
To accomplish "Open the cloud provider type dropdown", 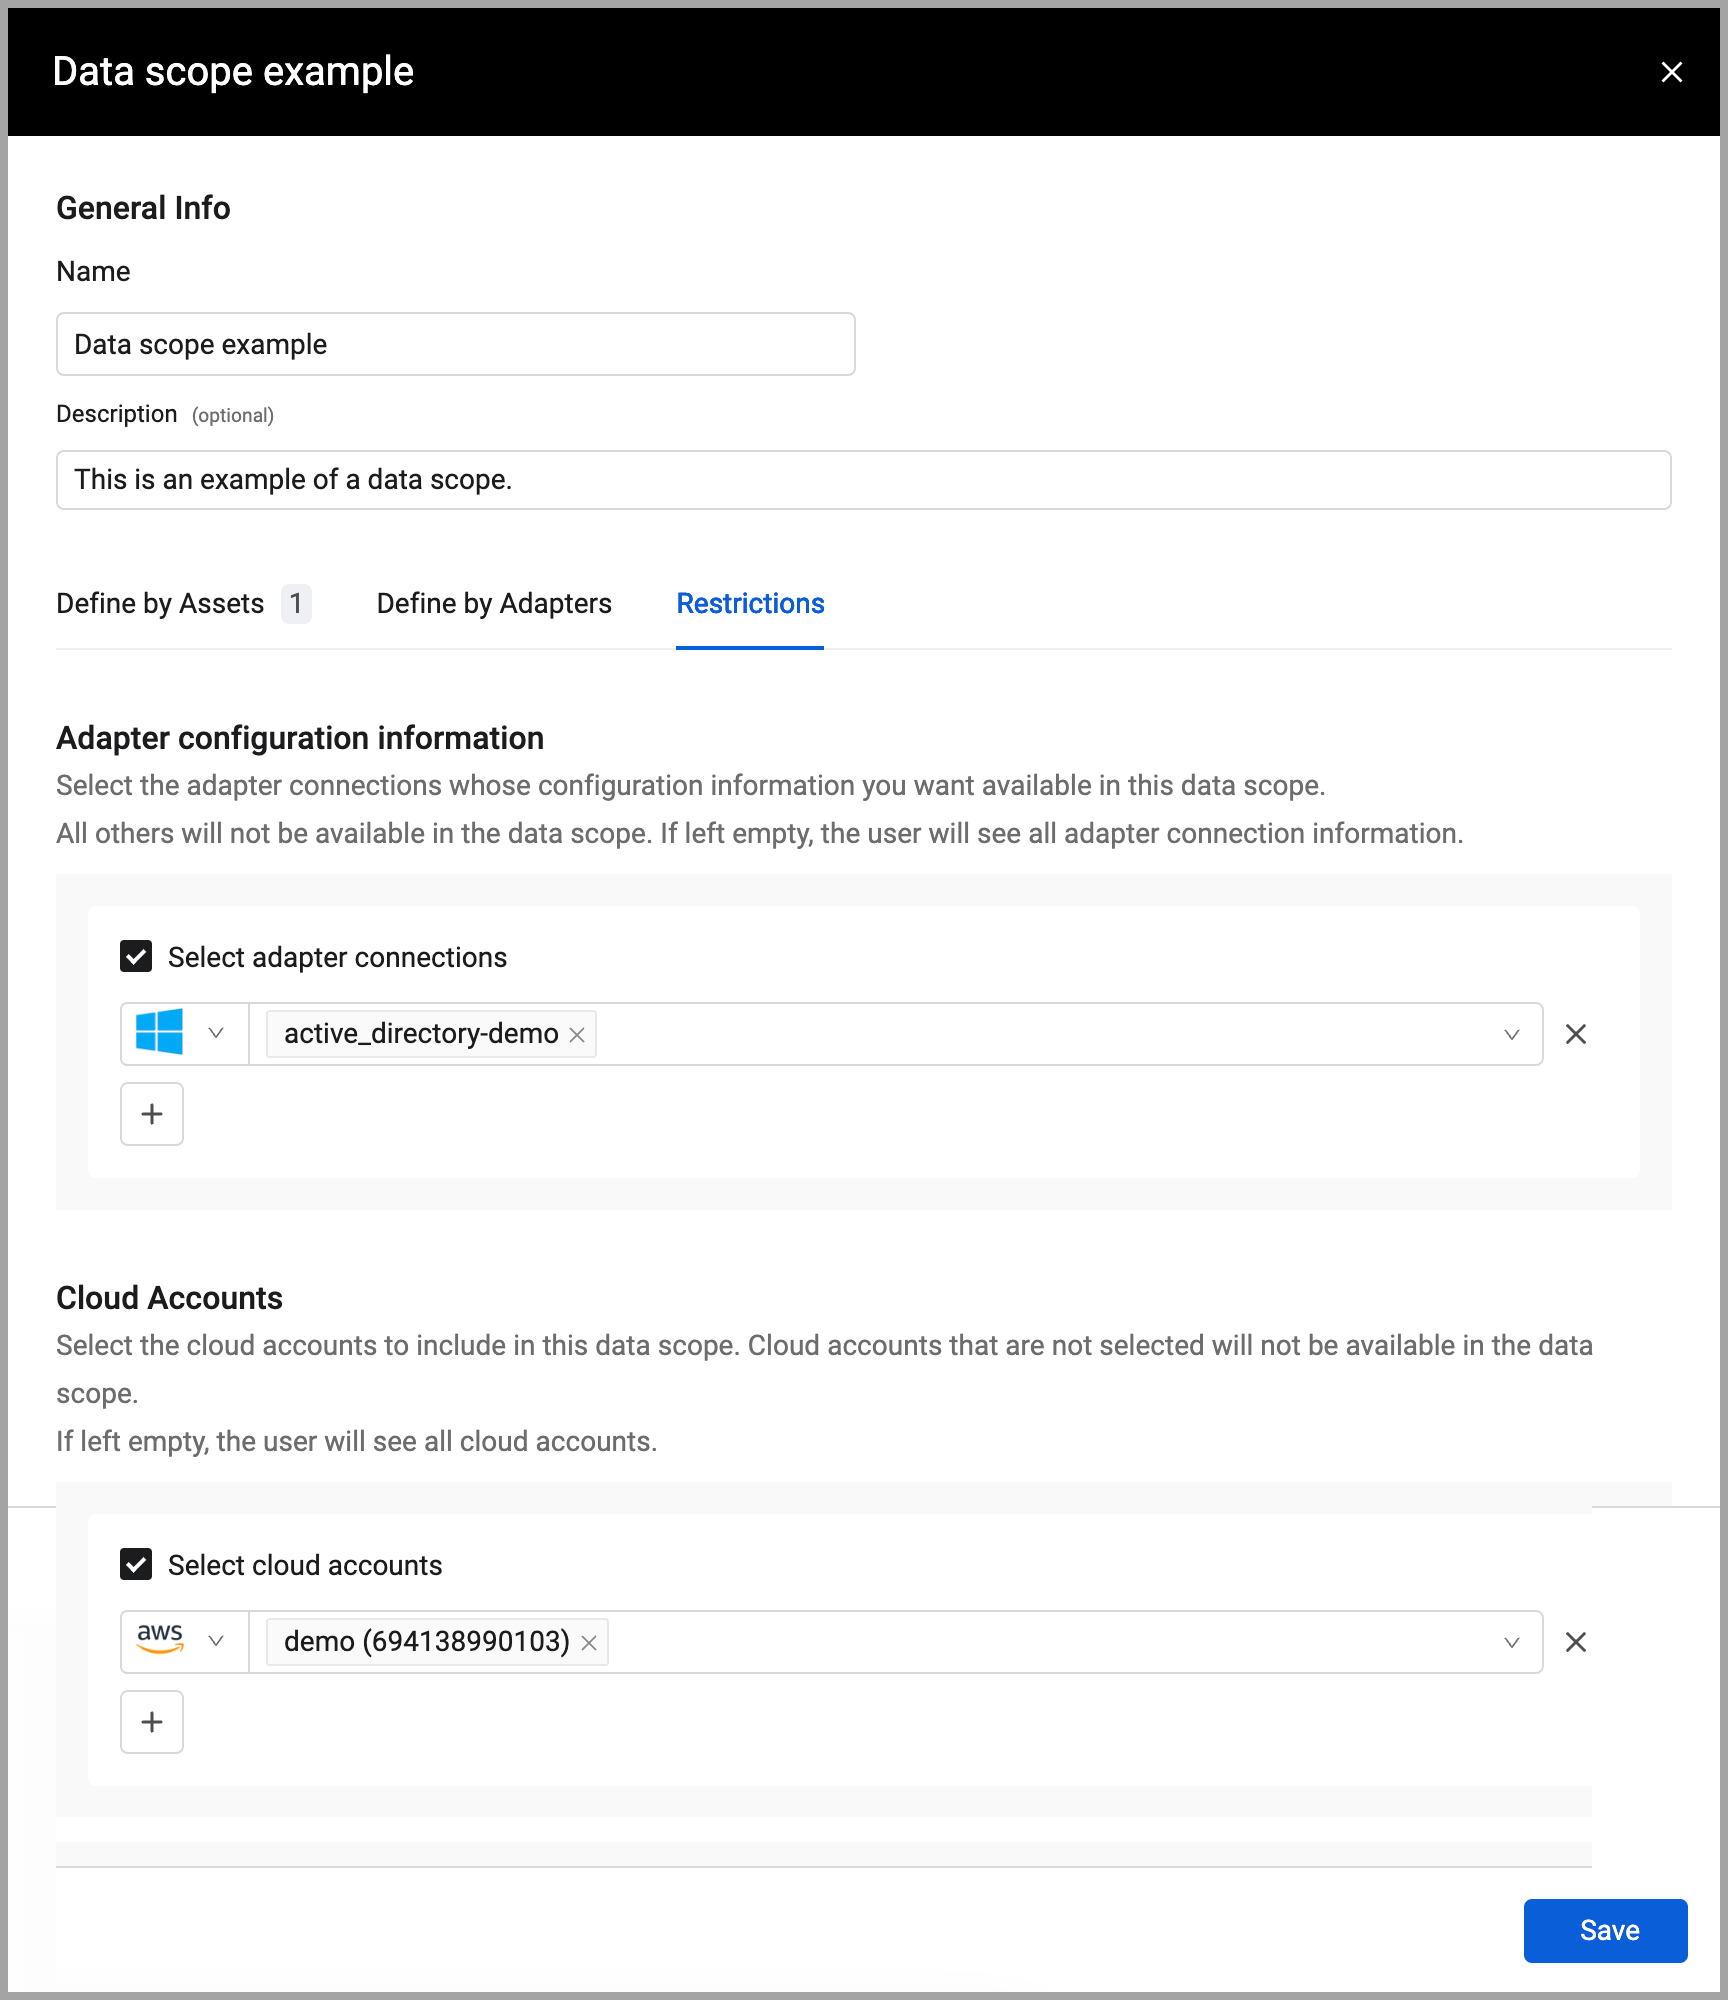I will 216,1641.
